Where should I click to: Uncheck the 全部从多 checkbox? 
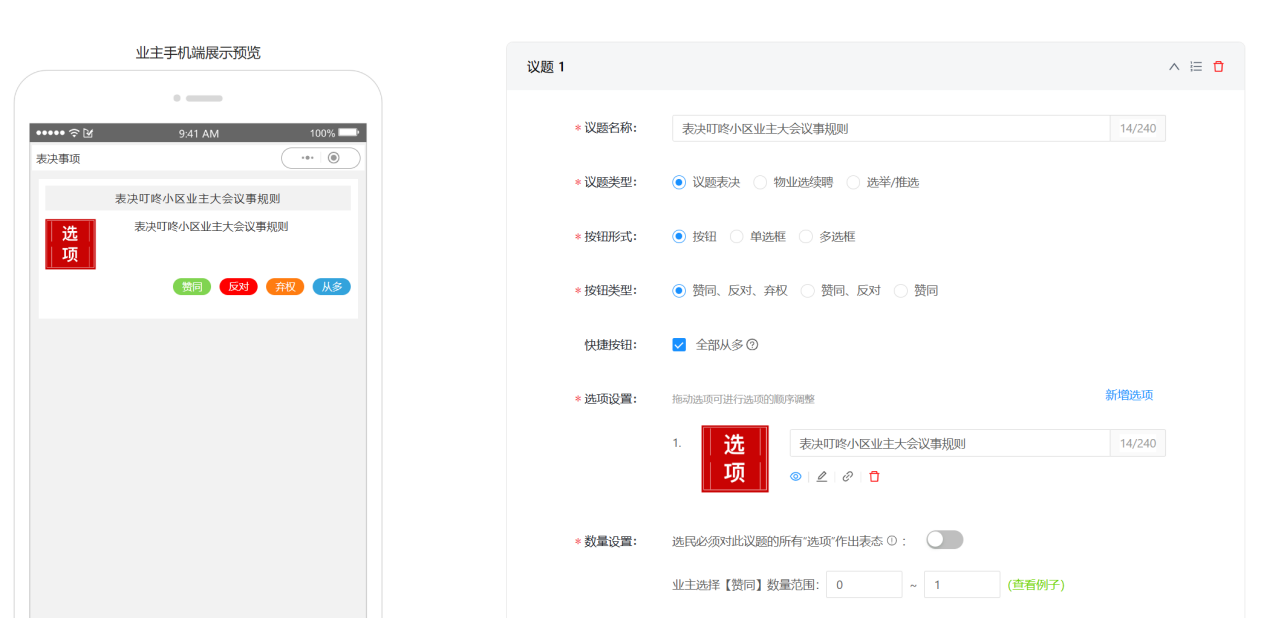[679, 345]
